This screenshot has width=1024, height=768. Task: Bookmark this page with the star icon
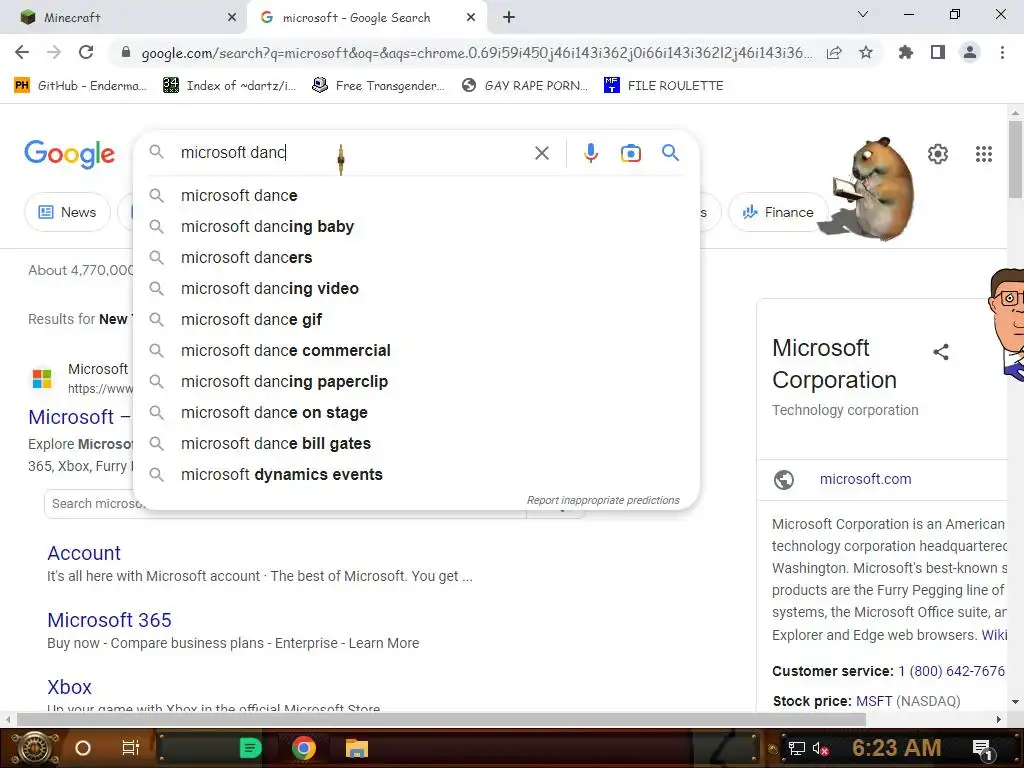pos(866,52)
